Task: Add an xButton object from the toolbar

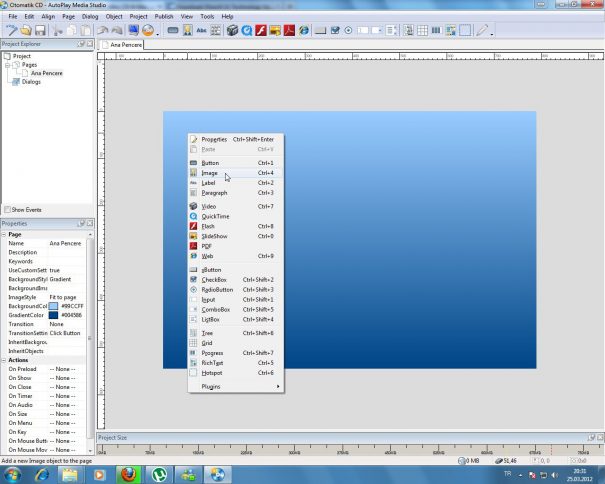Action: click(320, 30)
